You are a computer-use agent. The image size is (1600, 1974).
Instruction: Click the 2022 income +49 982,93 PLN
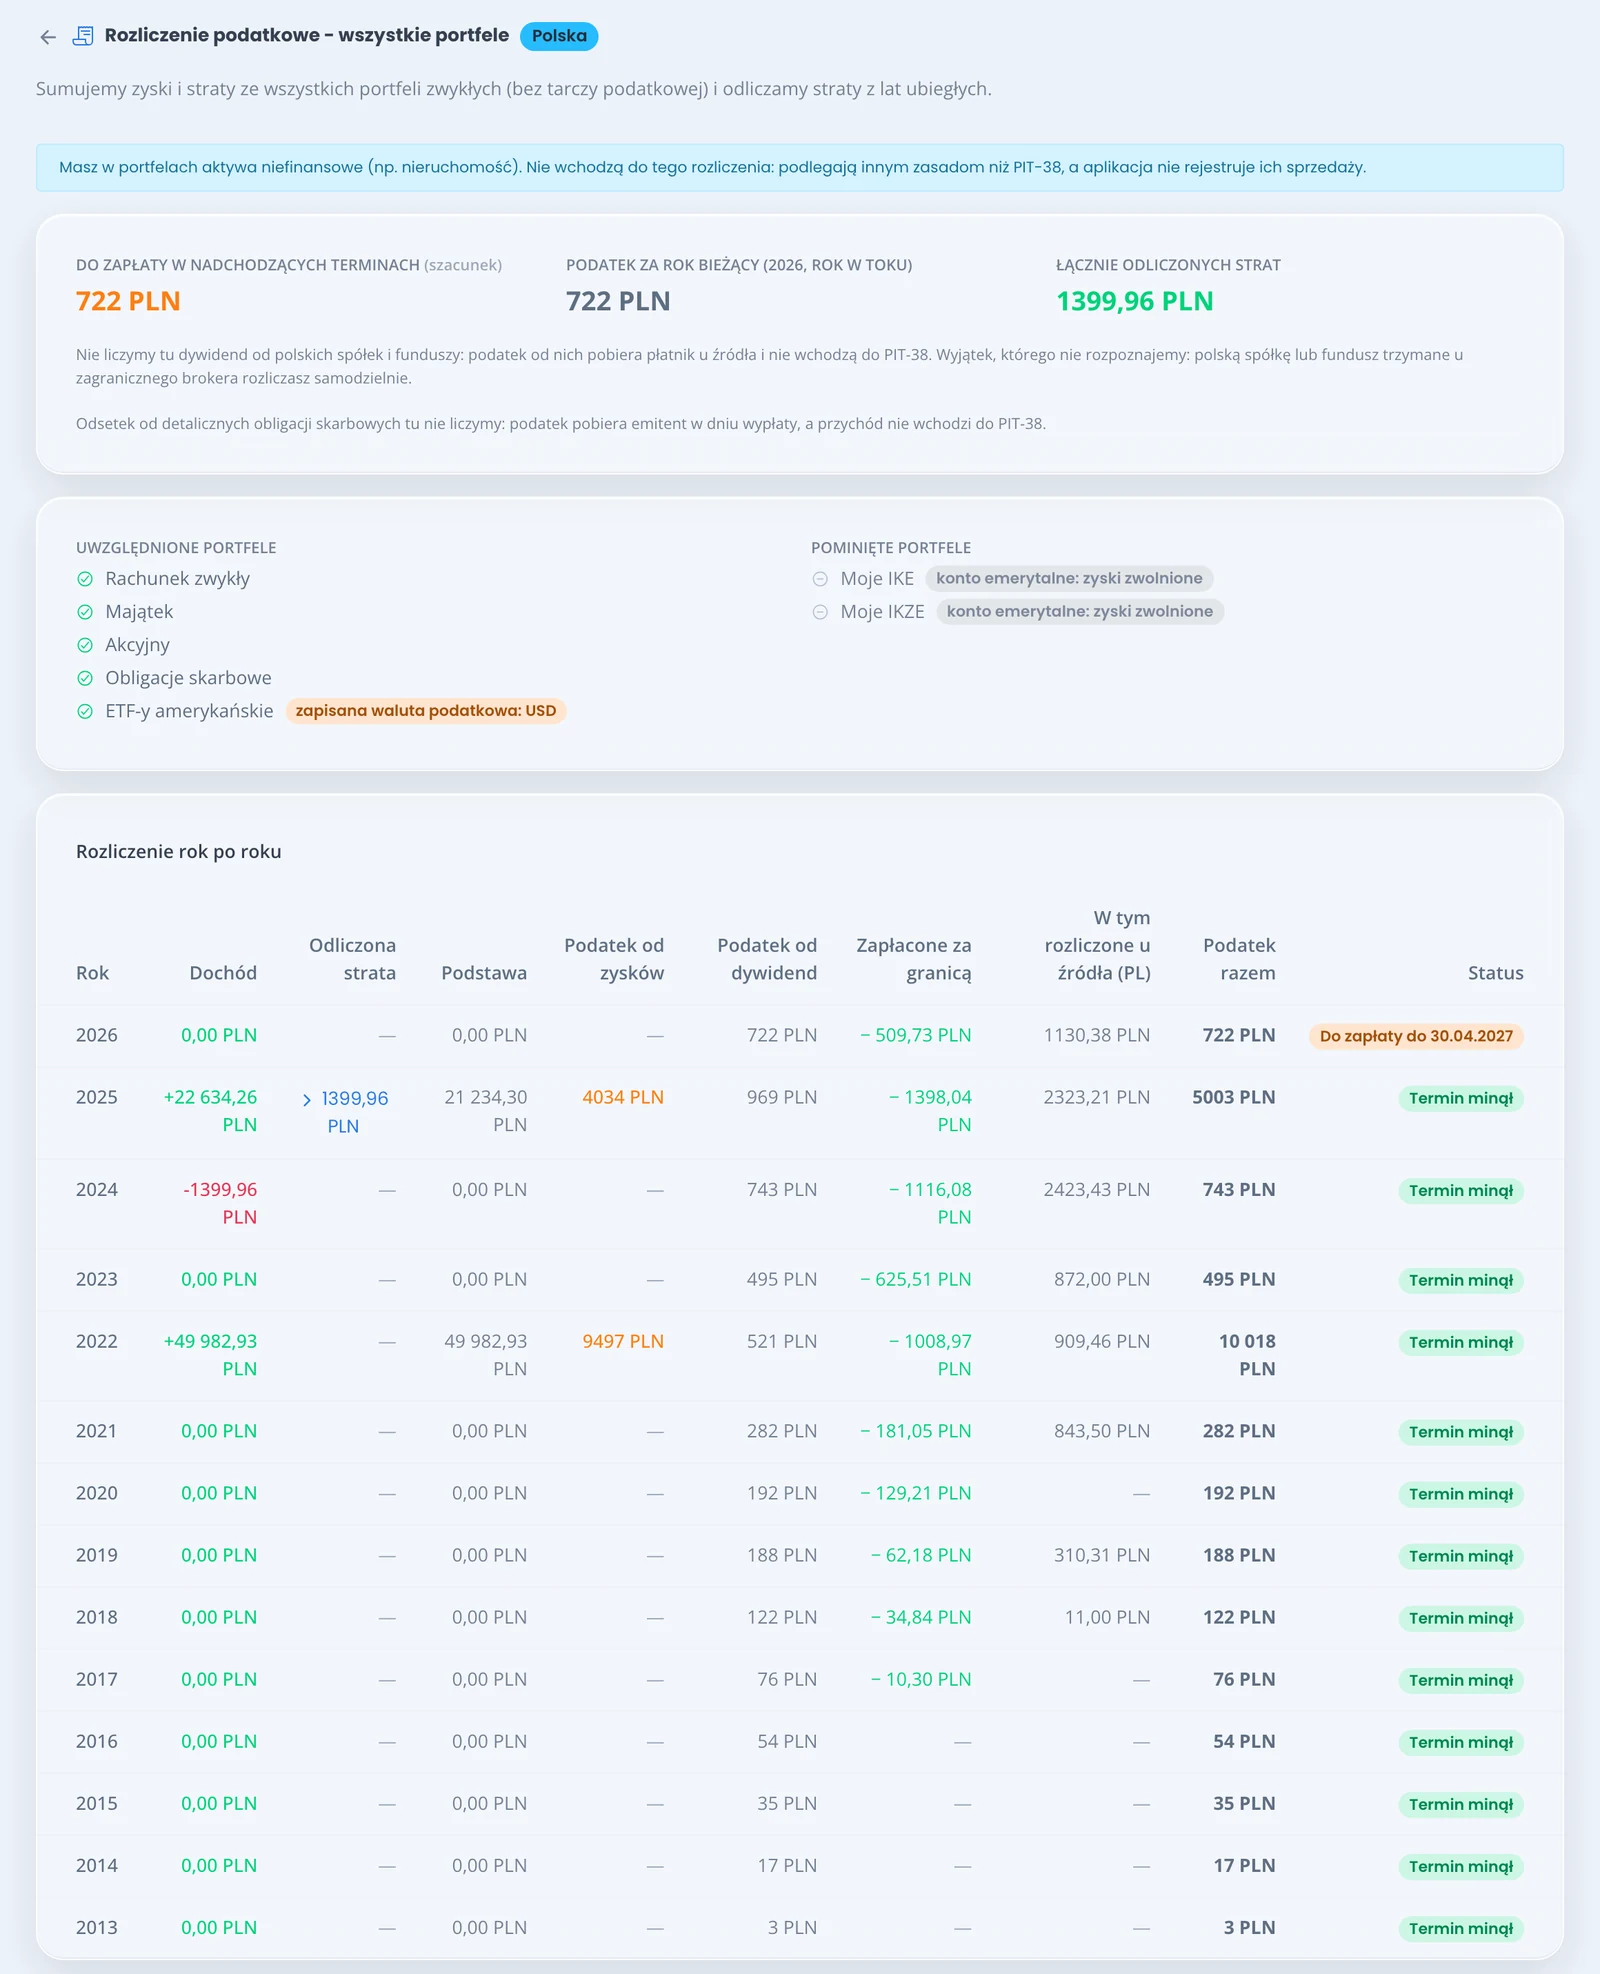[x=210, y=1355]
